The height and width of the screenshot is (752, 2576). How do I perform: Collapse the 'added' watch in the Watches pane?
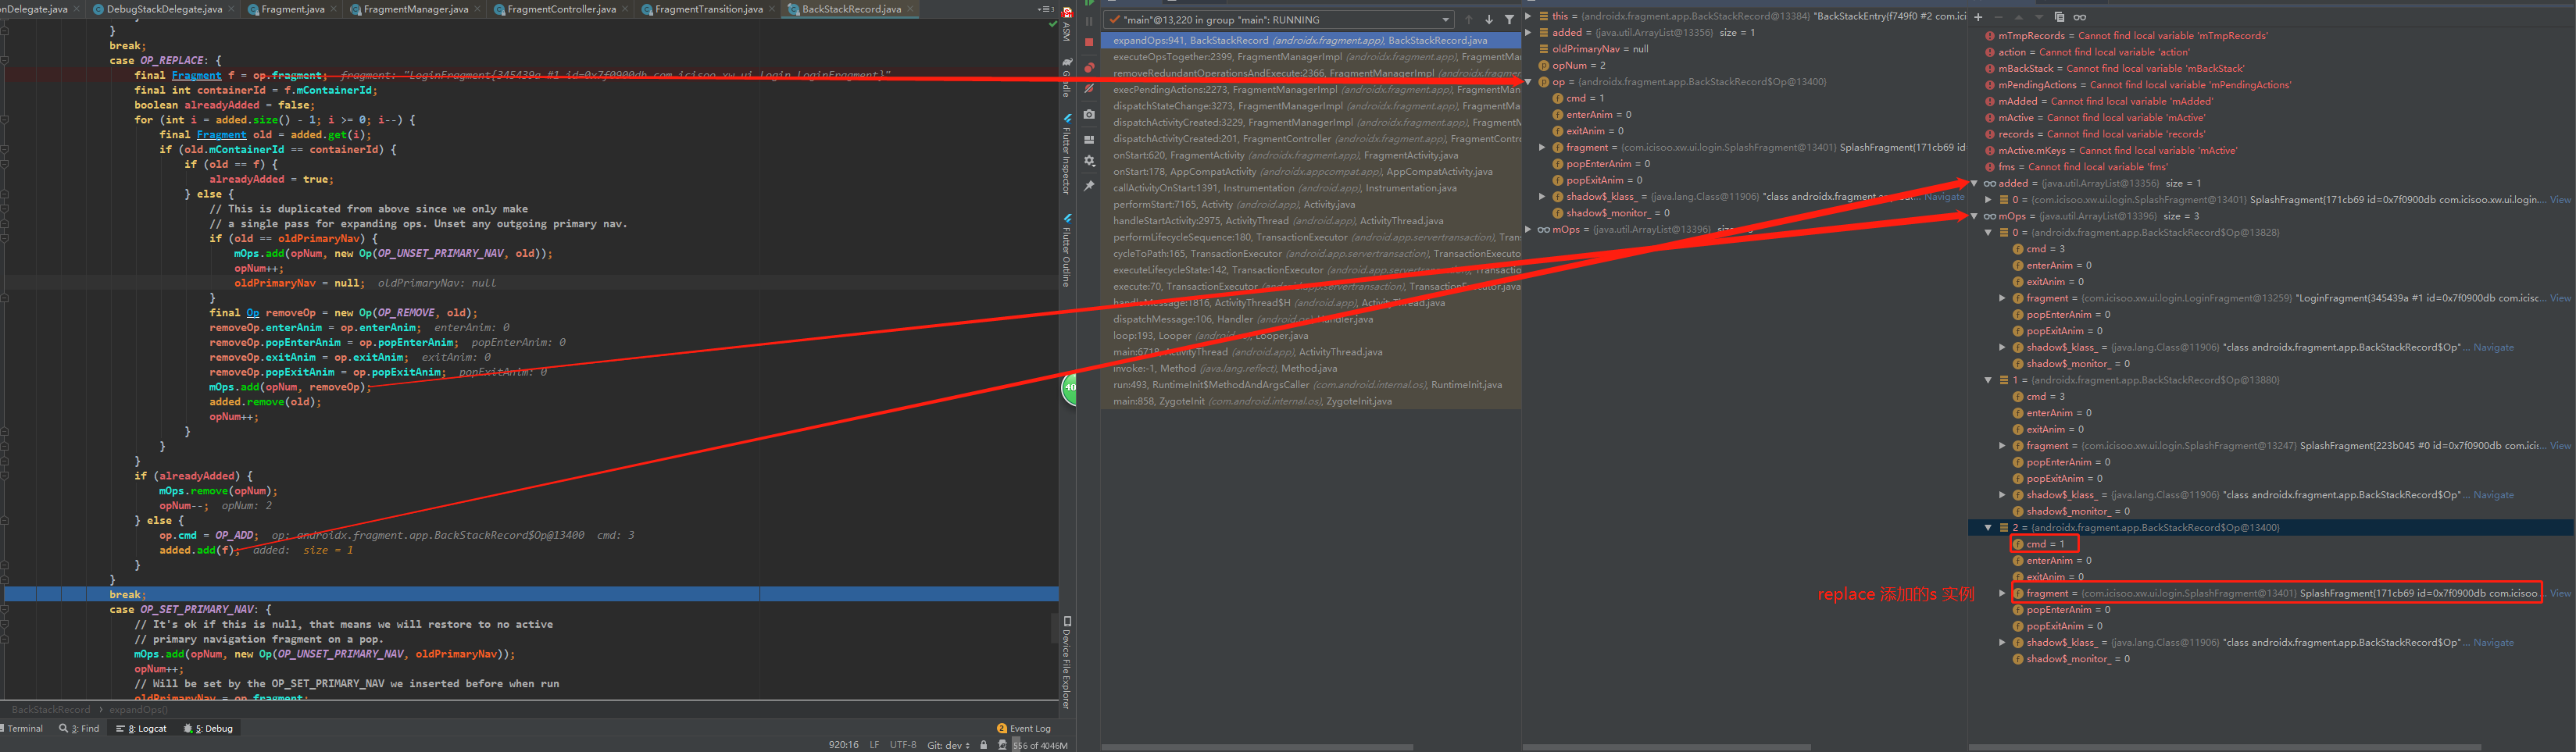pos(1975,183)
